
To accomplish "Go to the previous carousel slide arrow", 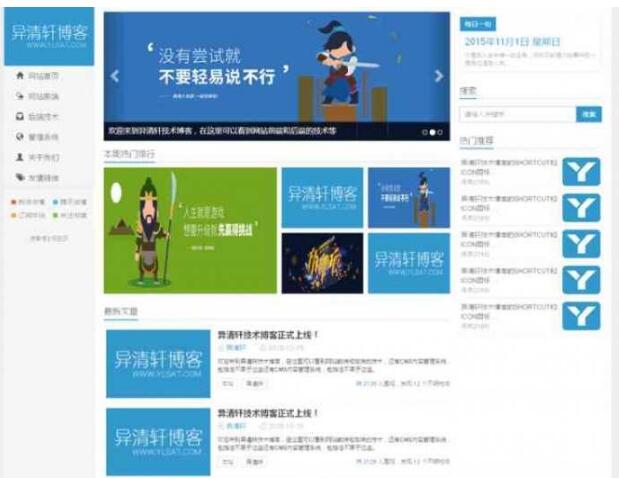I will (115, 76).
